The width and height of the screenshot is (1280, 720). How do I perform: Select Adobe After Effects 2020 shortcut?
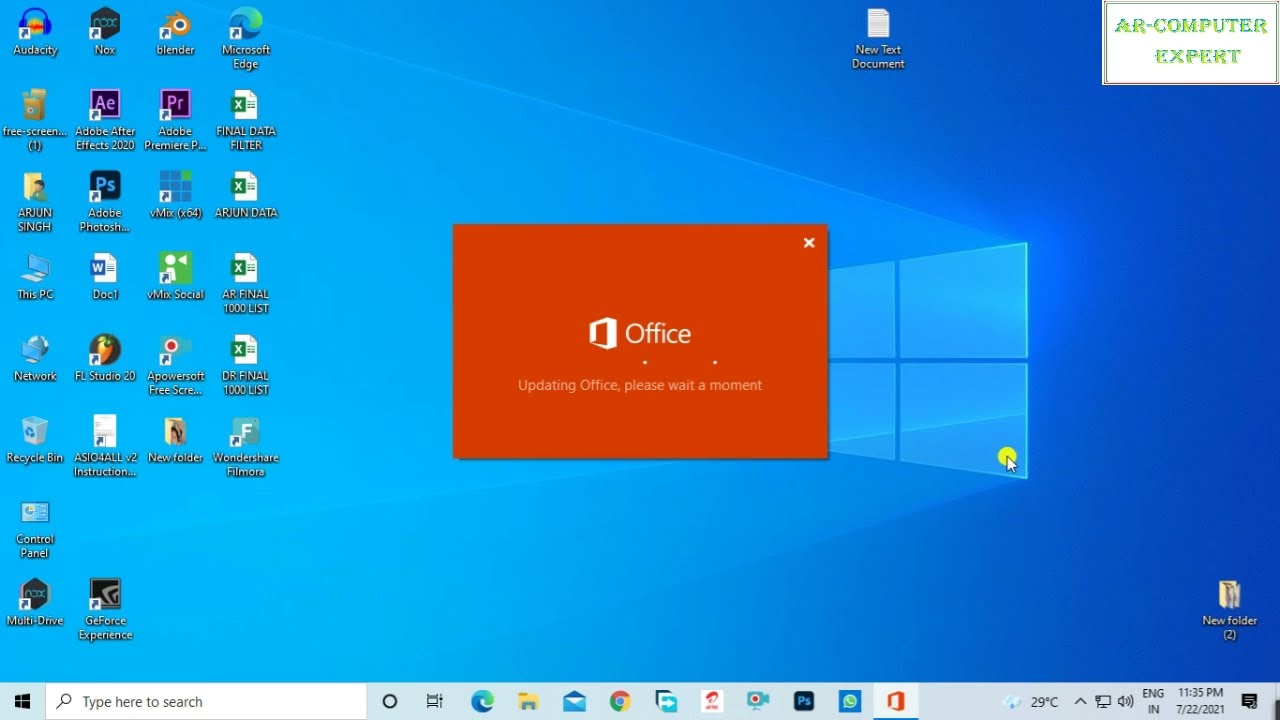(x=105, y=120)
